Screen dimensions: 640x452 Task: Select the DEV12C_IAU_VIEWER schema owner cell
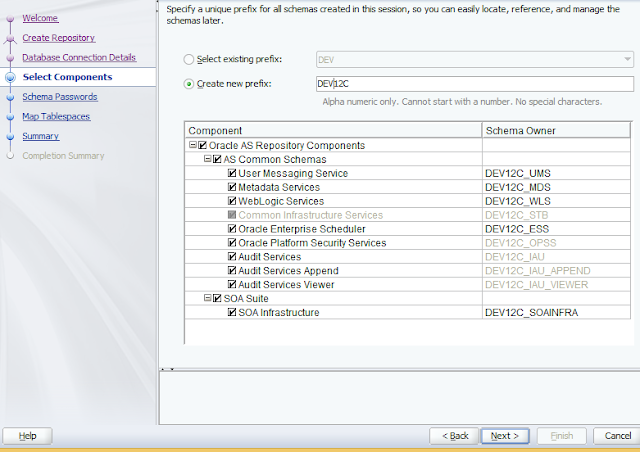[x=556, y=284]
